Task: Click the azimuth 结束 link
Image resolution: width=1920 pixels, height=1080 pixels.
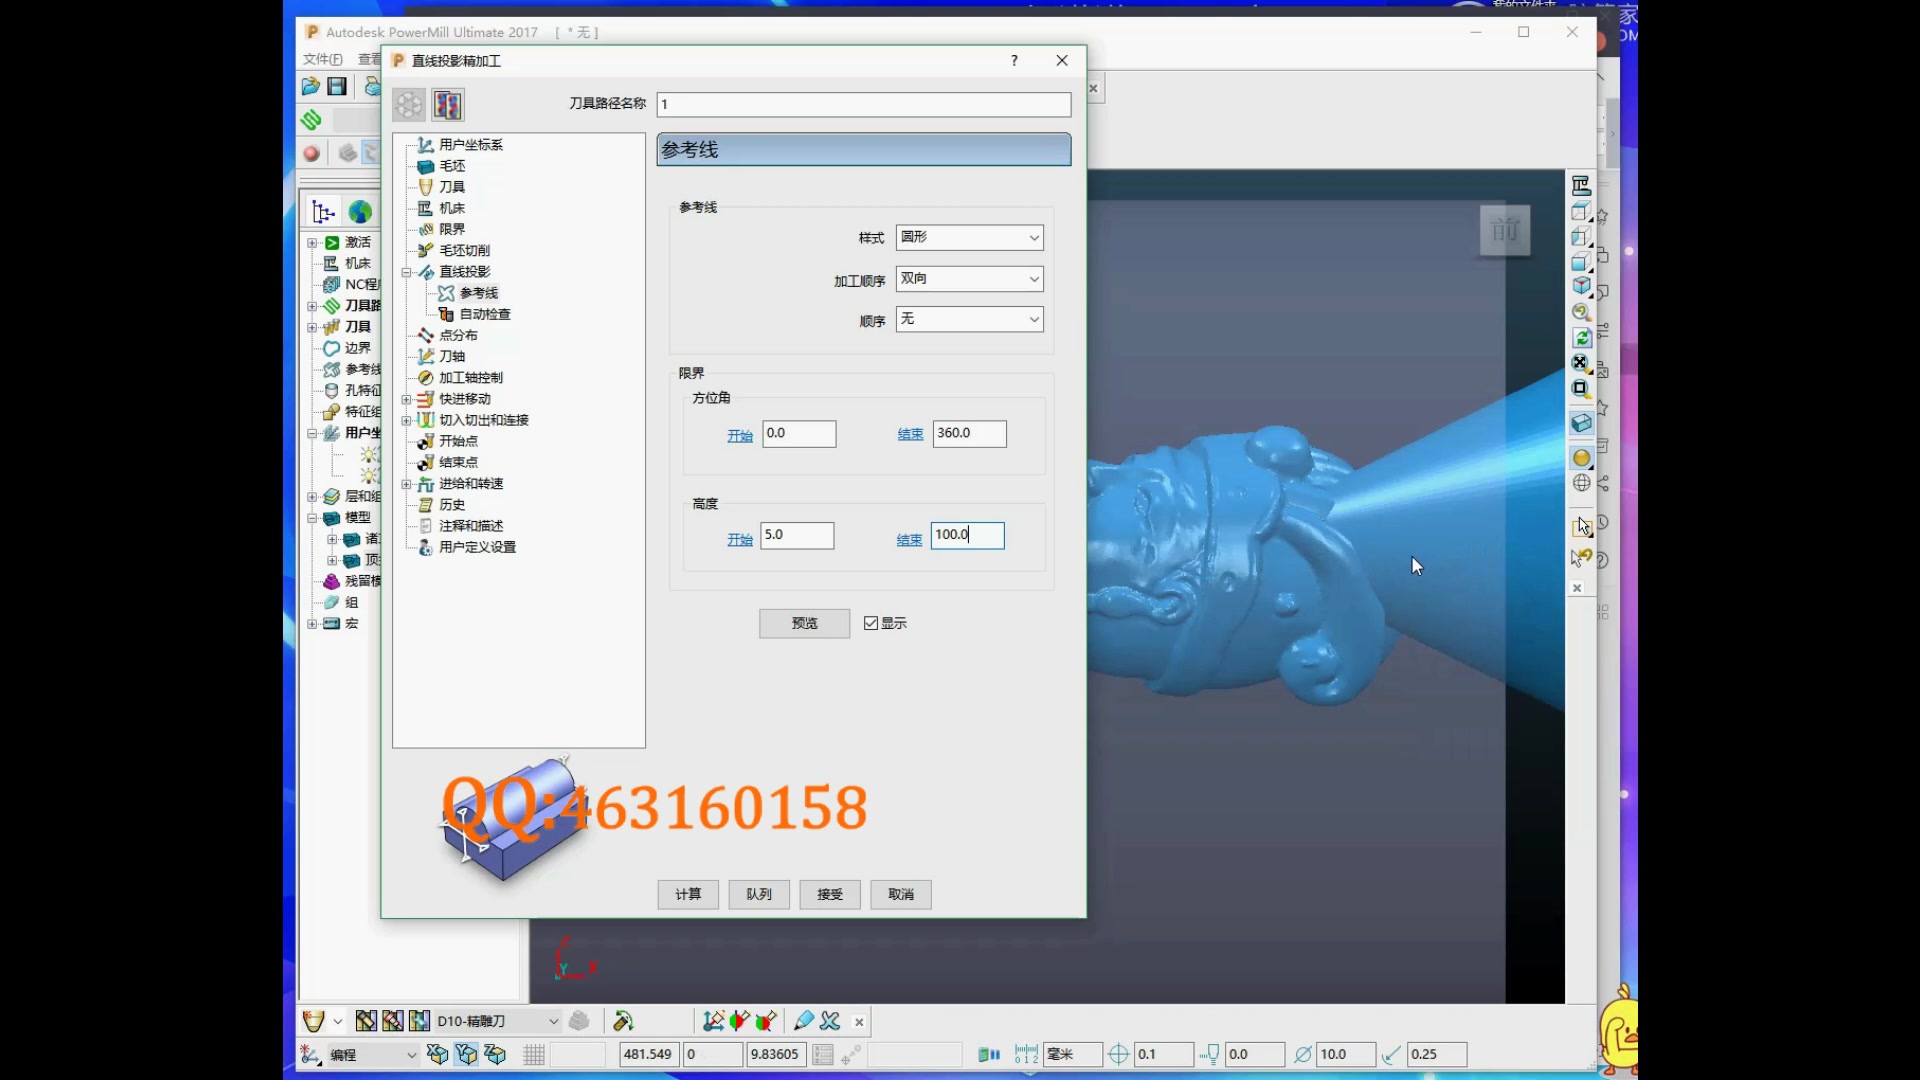Action: pos(910,435)
